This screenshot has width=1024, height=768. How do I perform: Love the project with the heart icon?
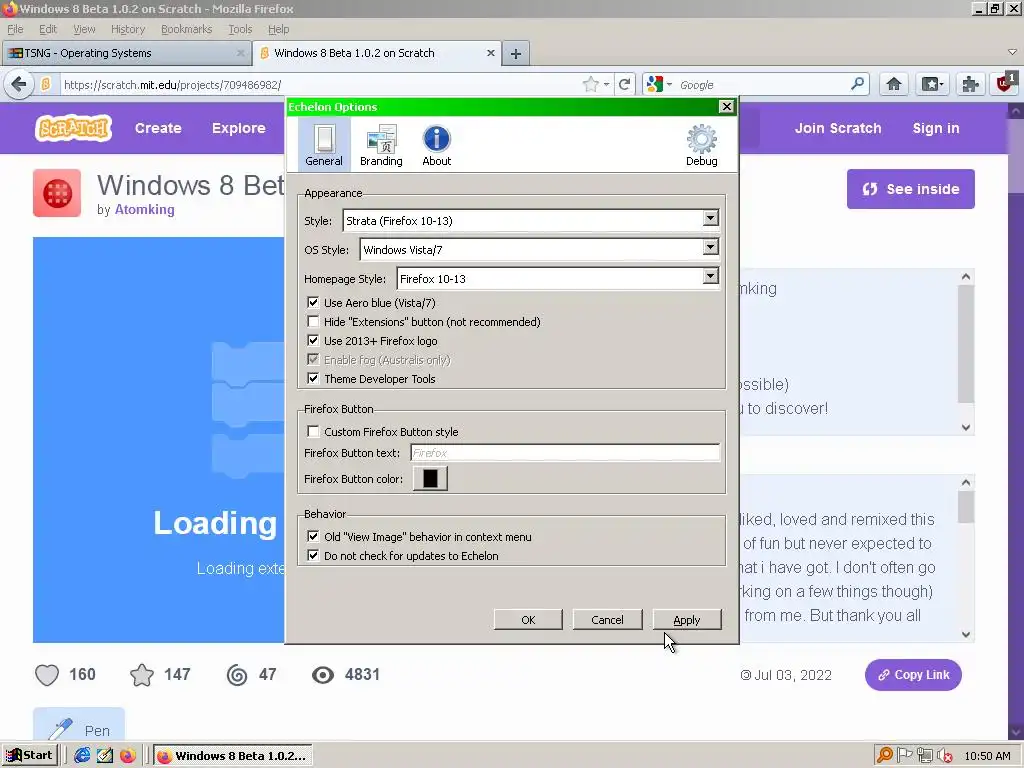[x=47, y=675]
